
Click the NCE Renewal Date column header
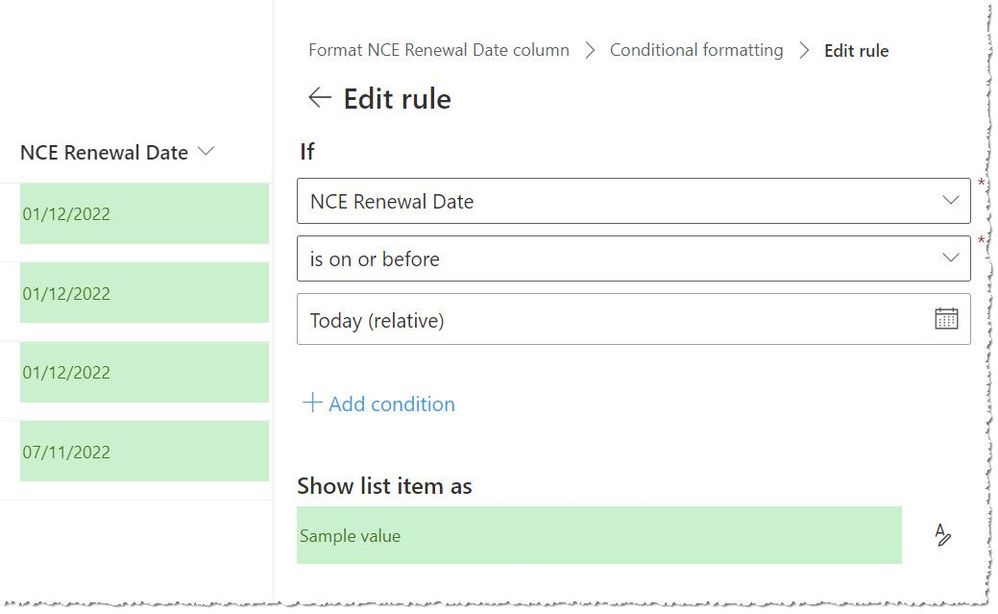104,152
